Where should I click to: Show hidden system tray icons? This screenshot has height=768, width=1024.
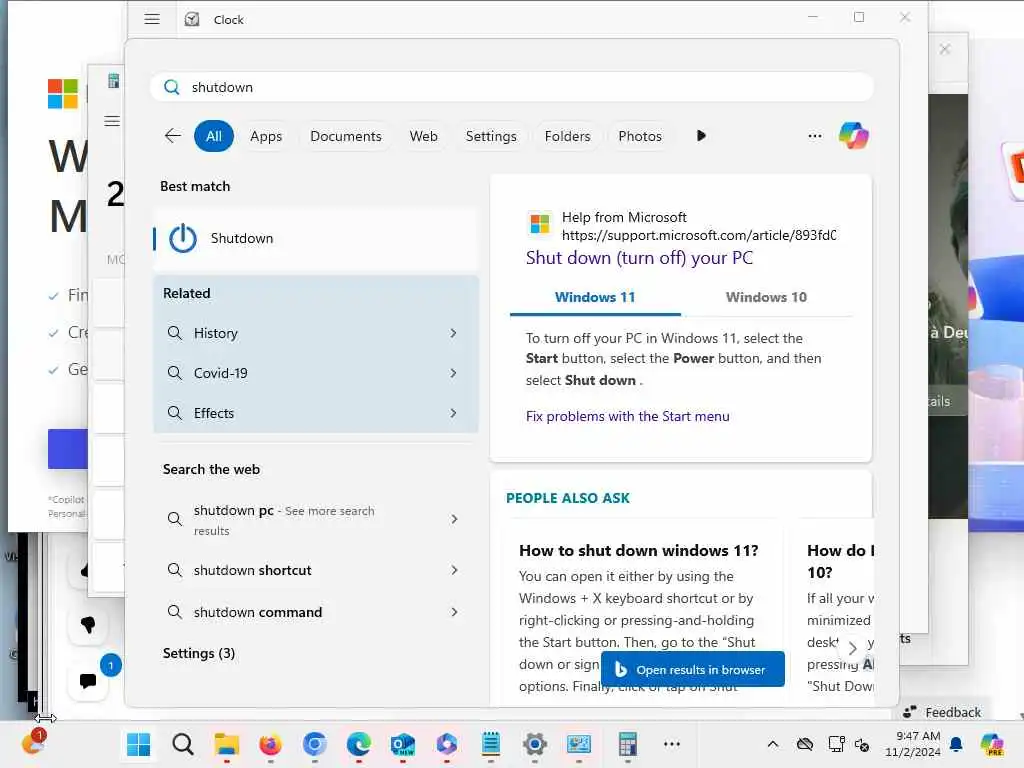[773, 744]
